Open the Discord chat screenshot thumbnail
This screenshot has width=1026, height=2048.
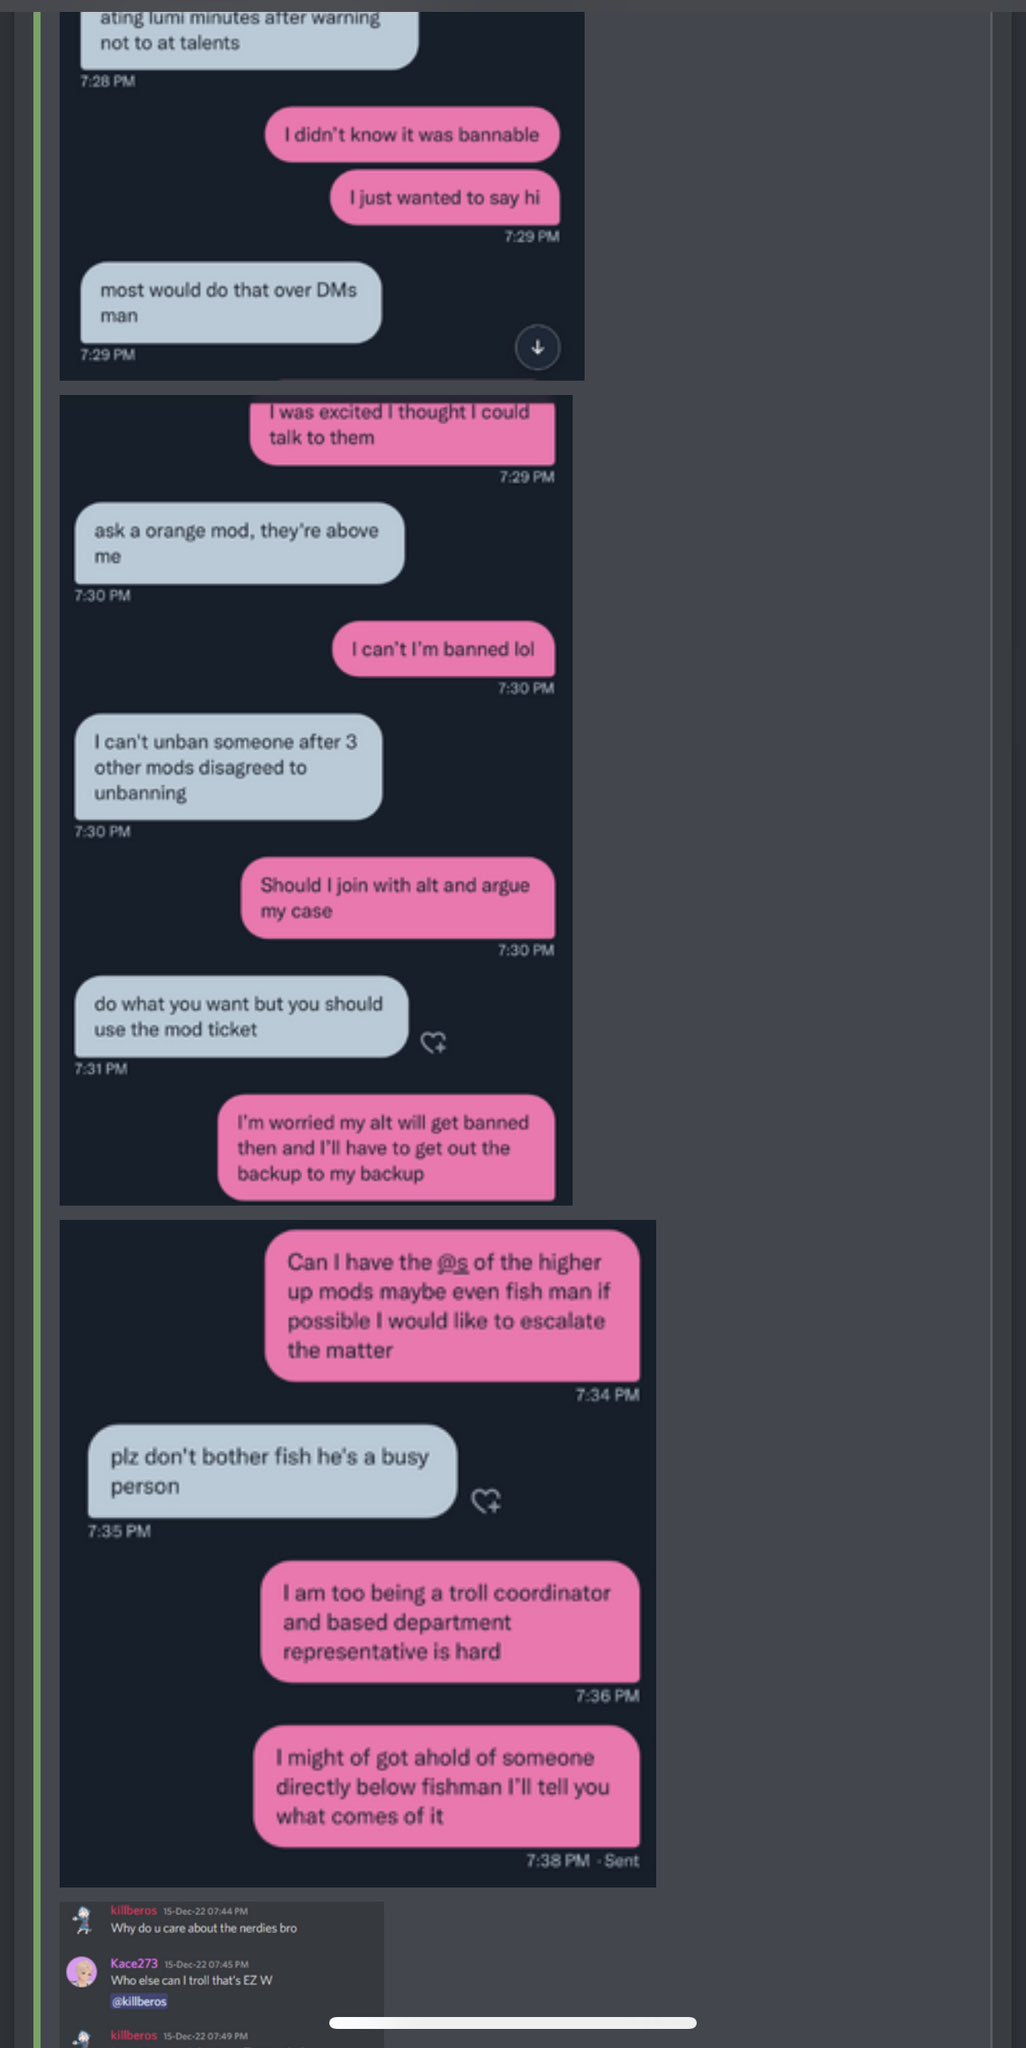click(x=221, y=1974)
